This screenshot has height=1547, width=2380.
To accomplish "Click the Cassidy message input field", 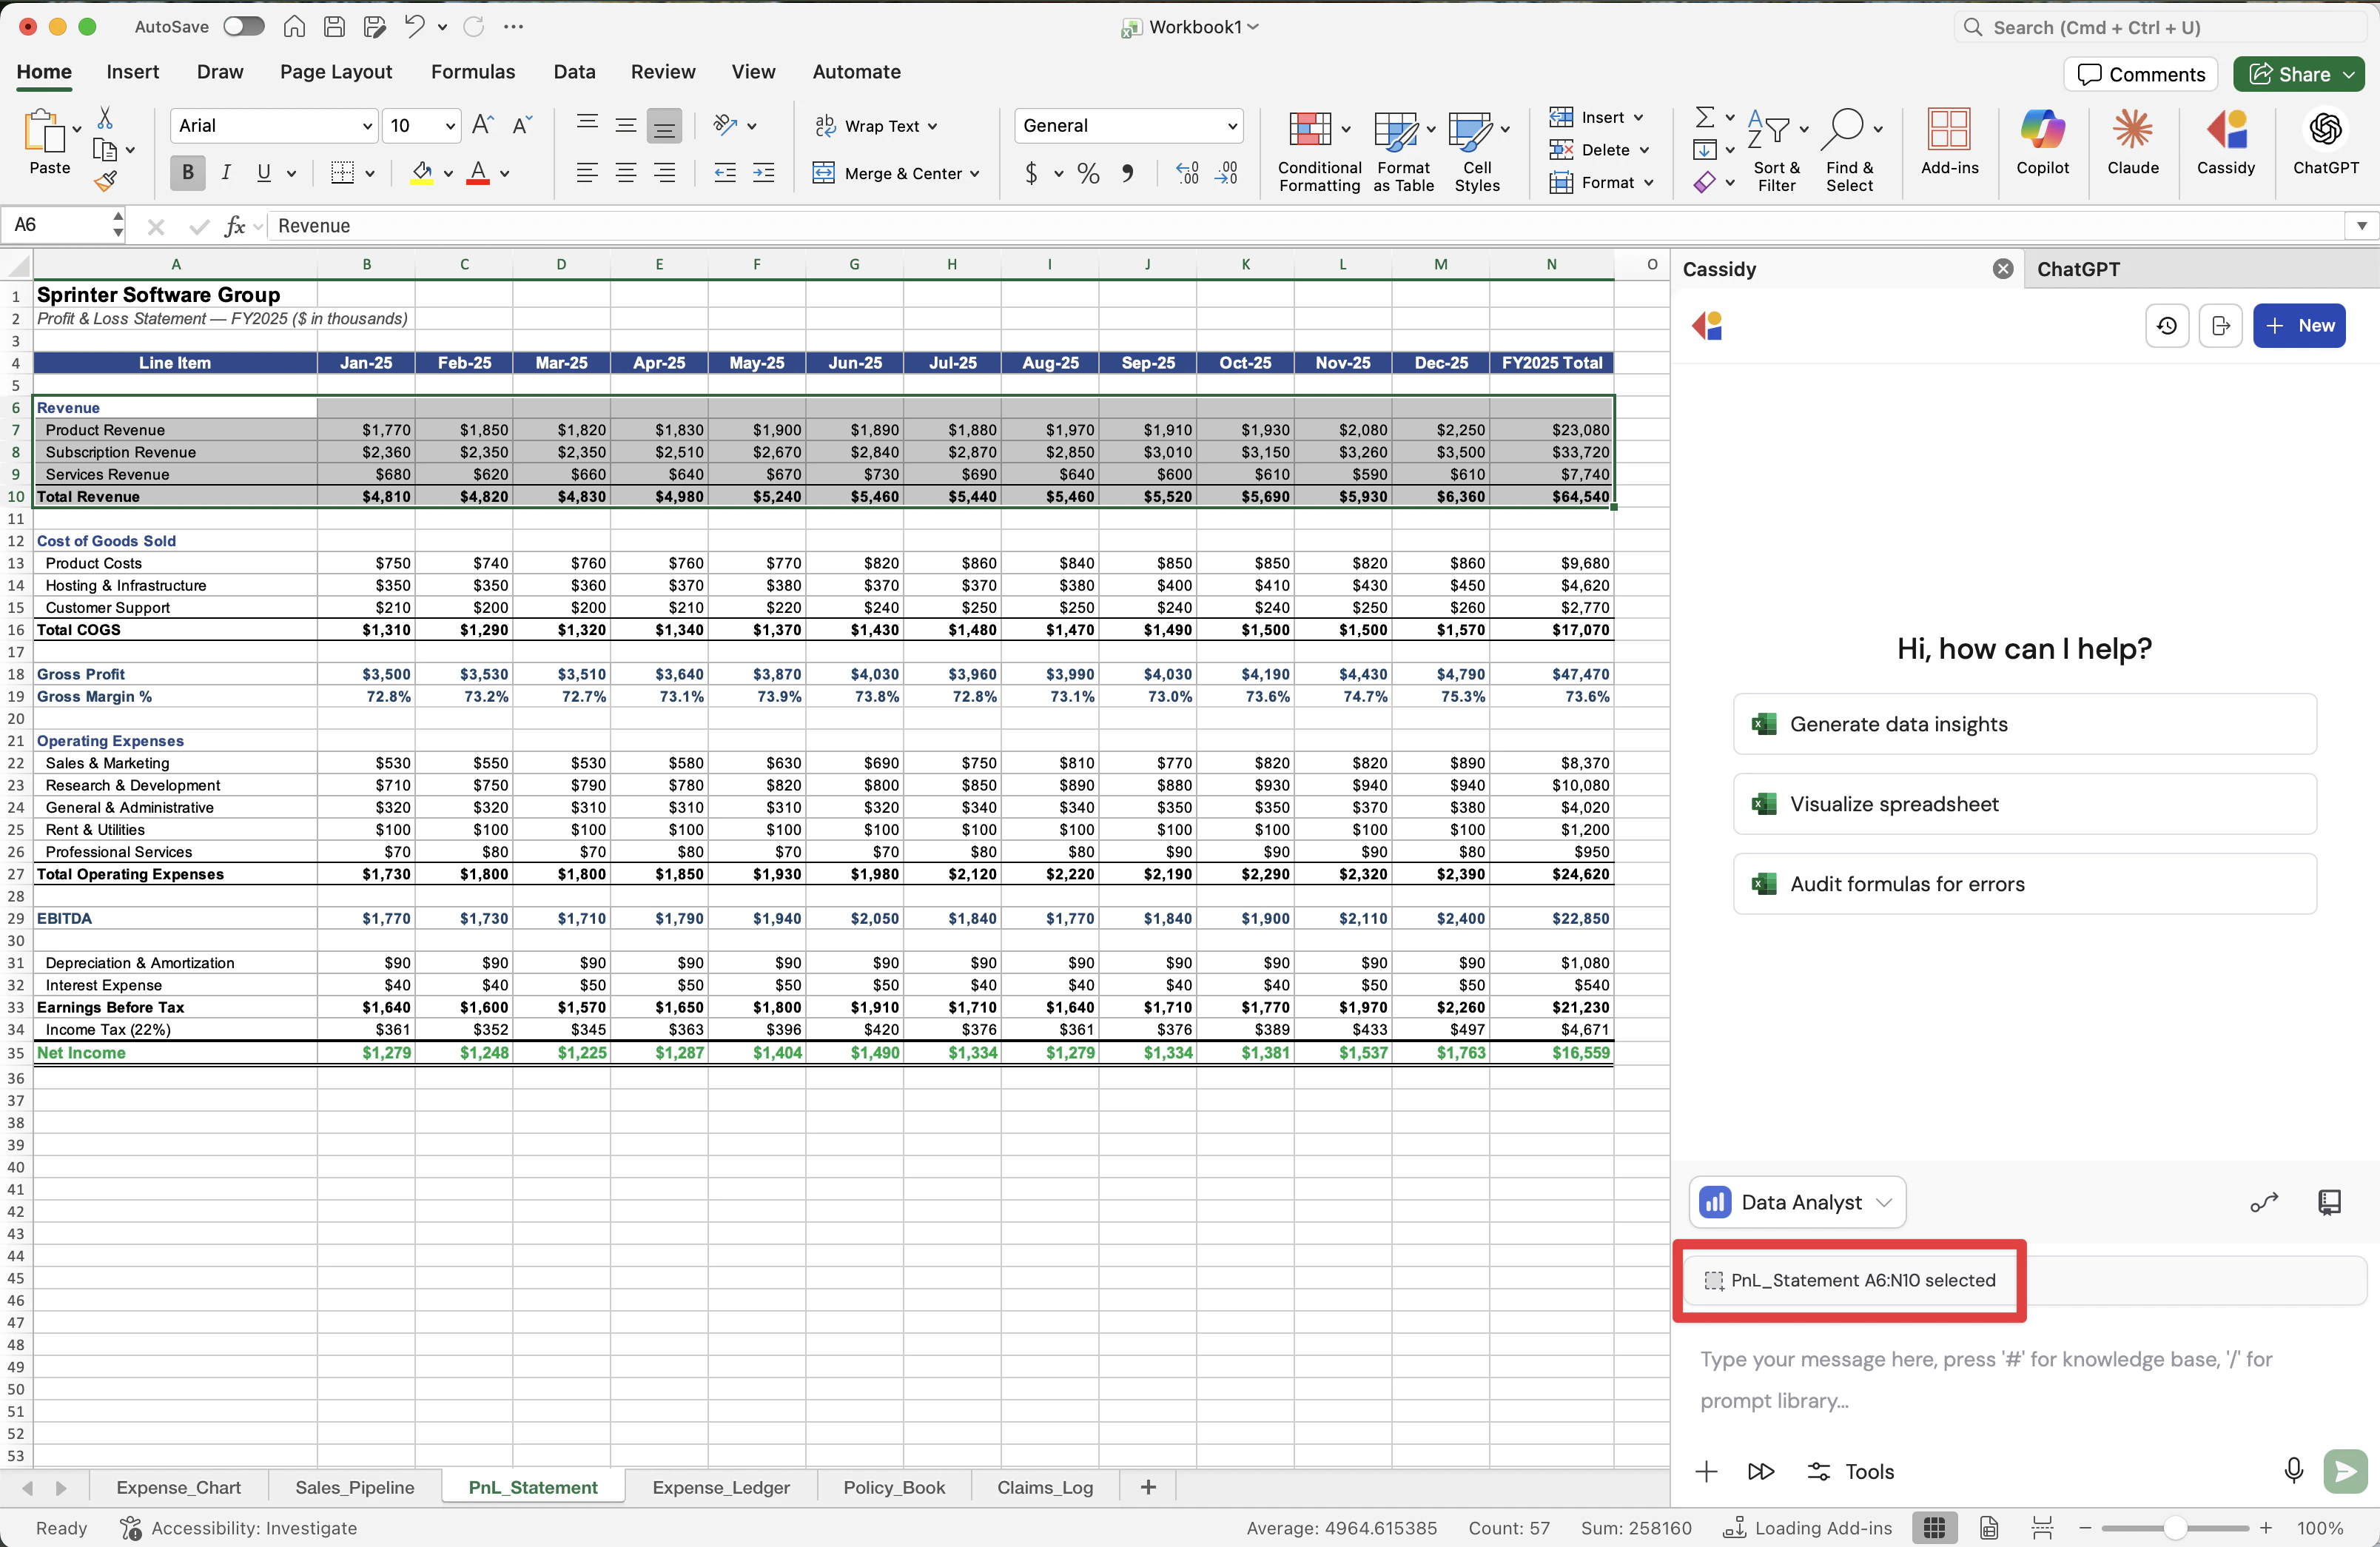I will point(2024,1380).
